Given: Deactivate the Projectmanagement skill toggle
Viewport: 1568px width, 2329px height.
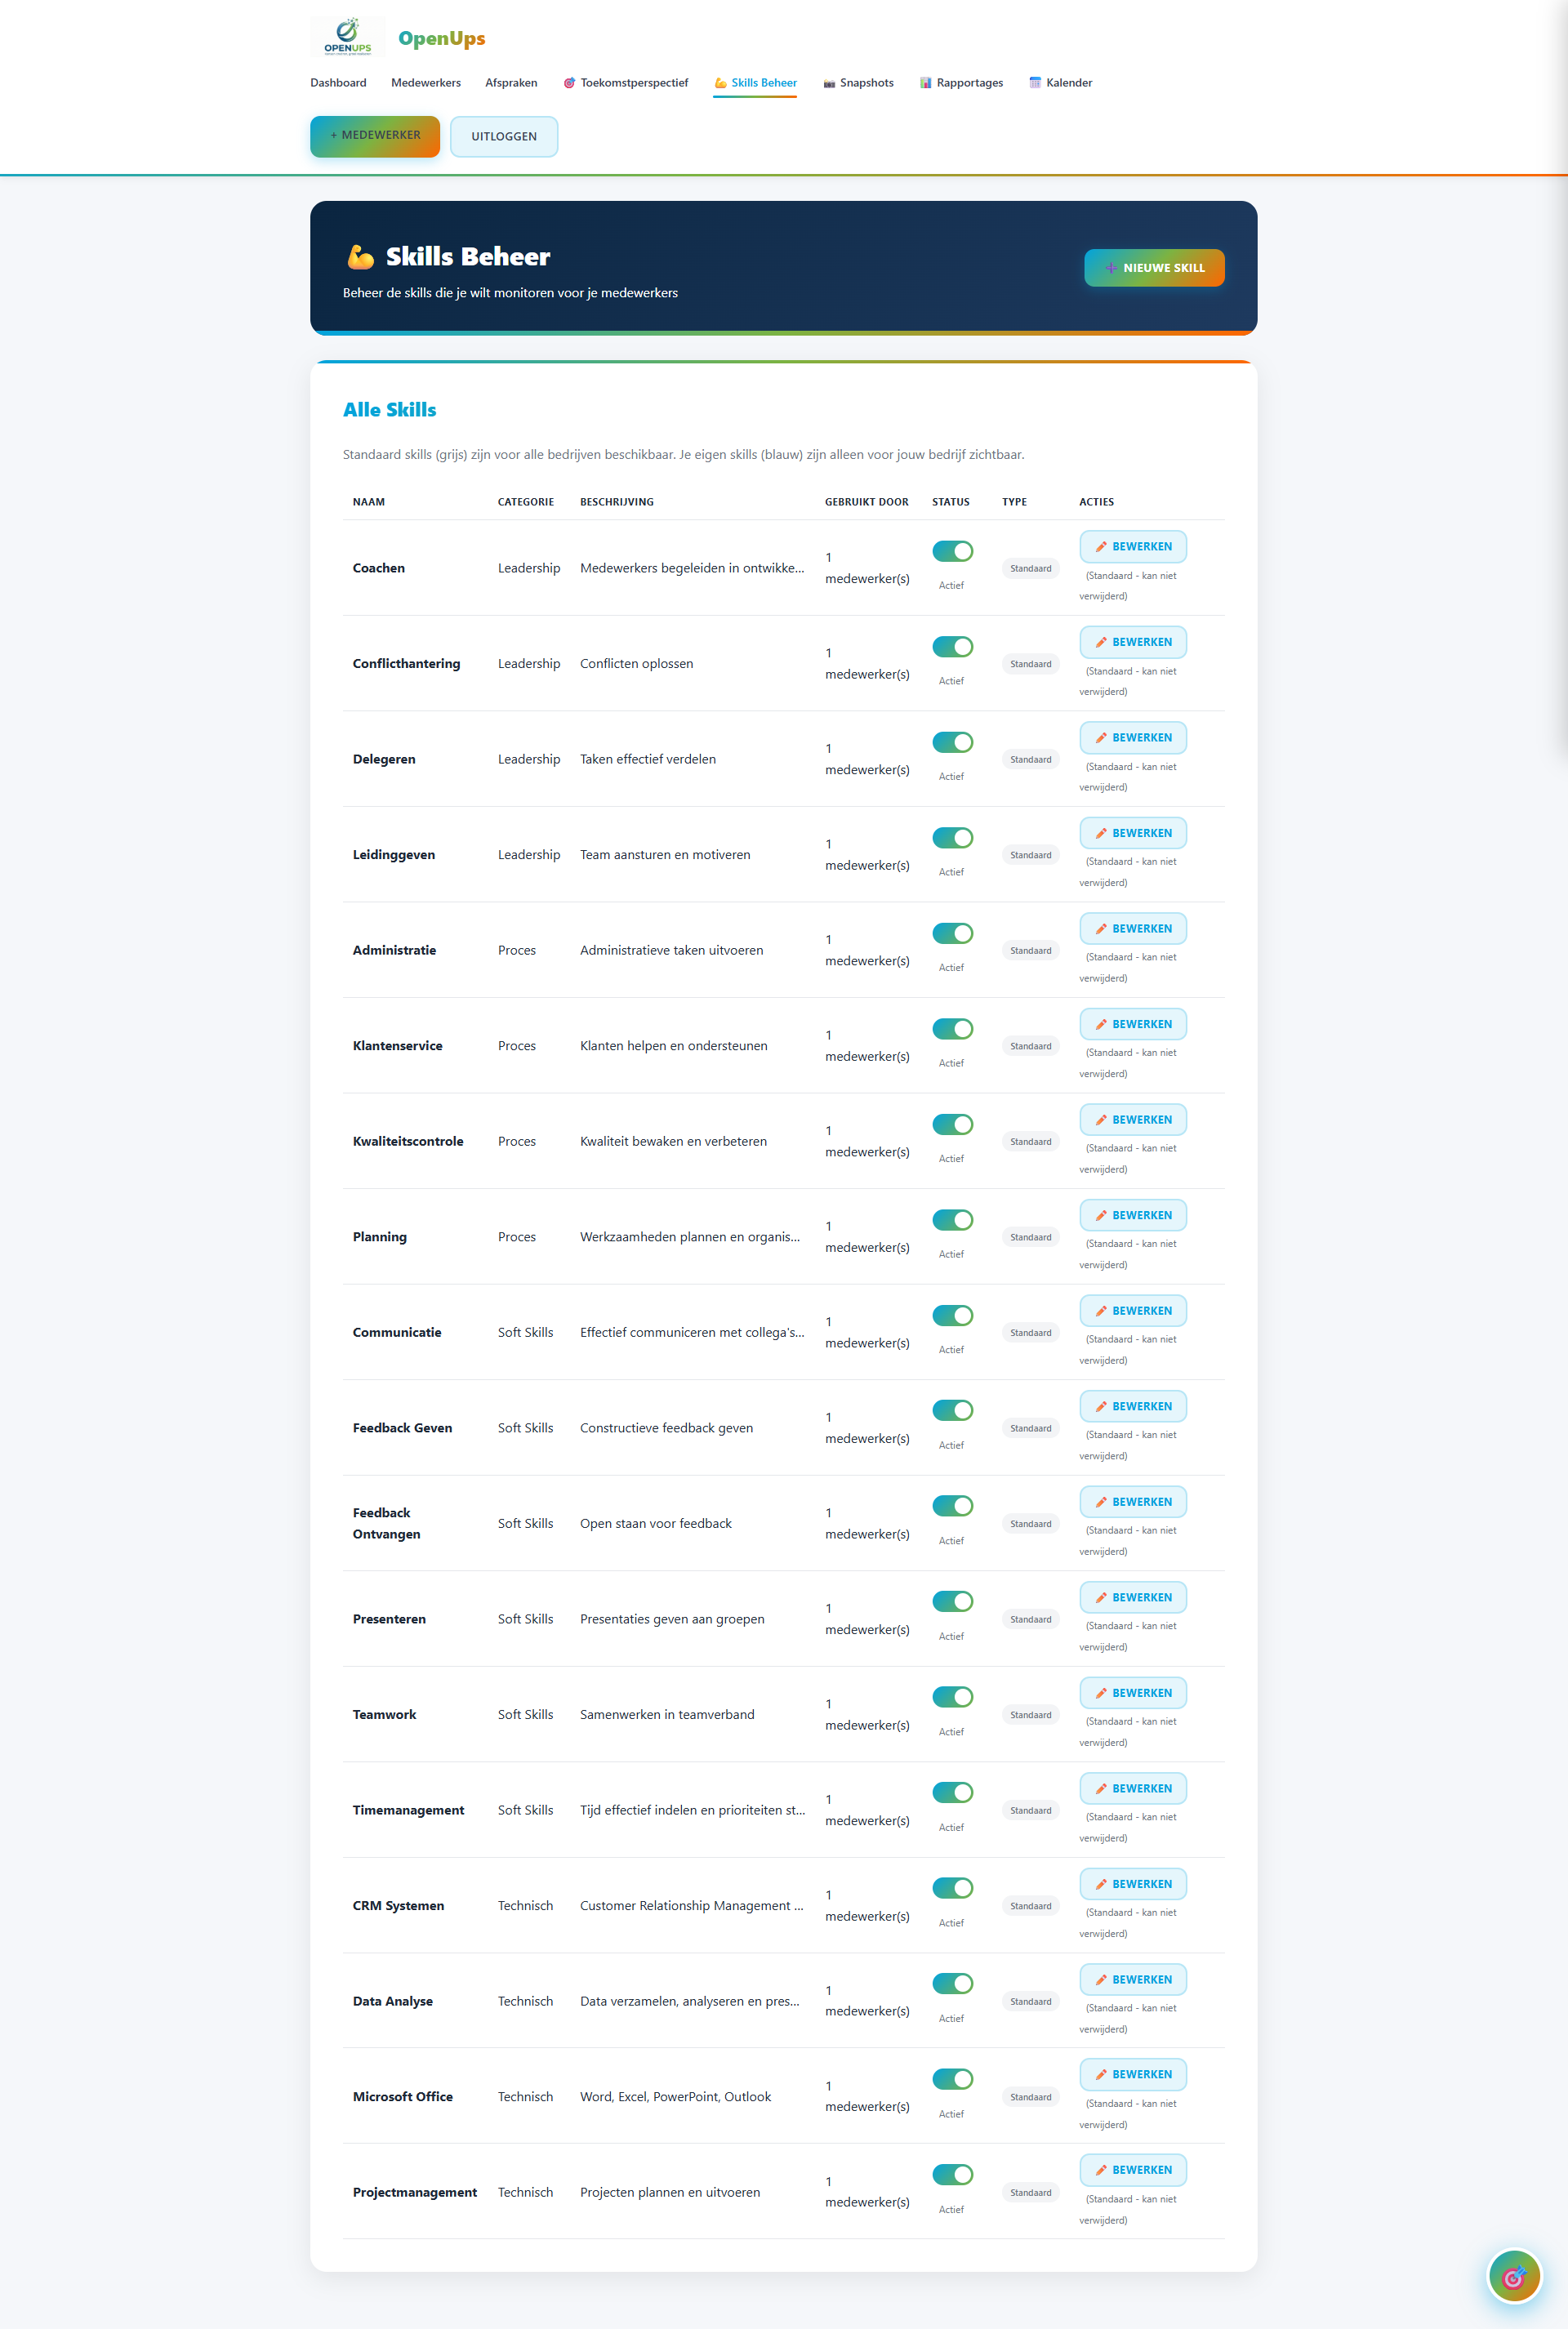Looking at the screenshot, I should click(x=952, y=2174).
